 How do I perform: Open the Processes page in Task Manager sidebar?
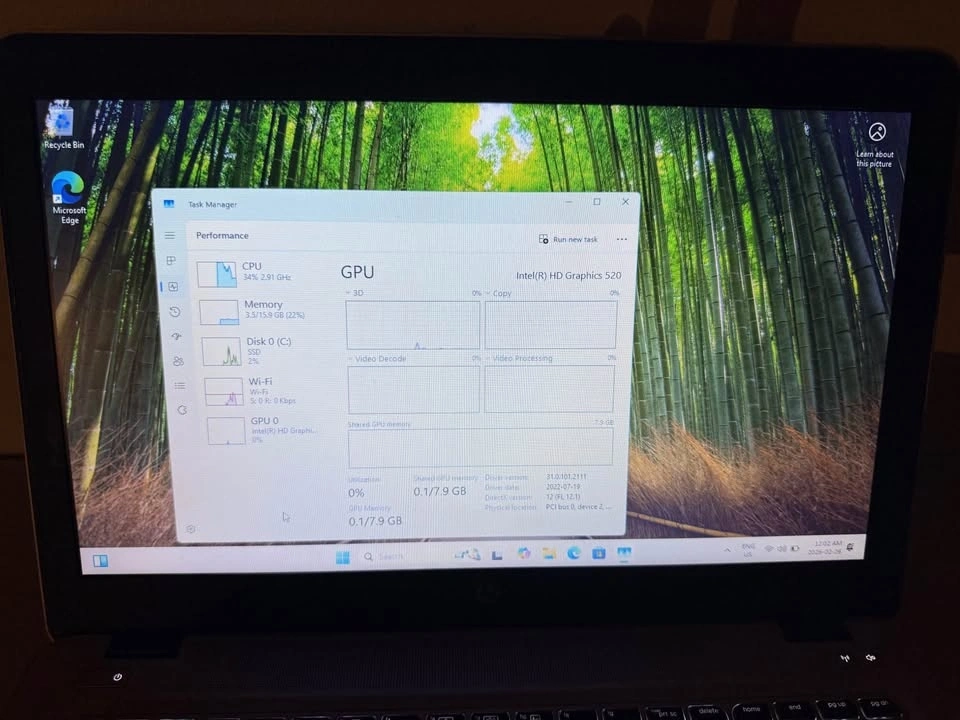171,261
